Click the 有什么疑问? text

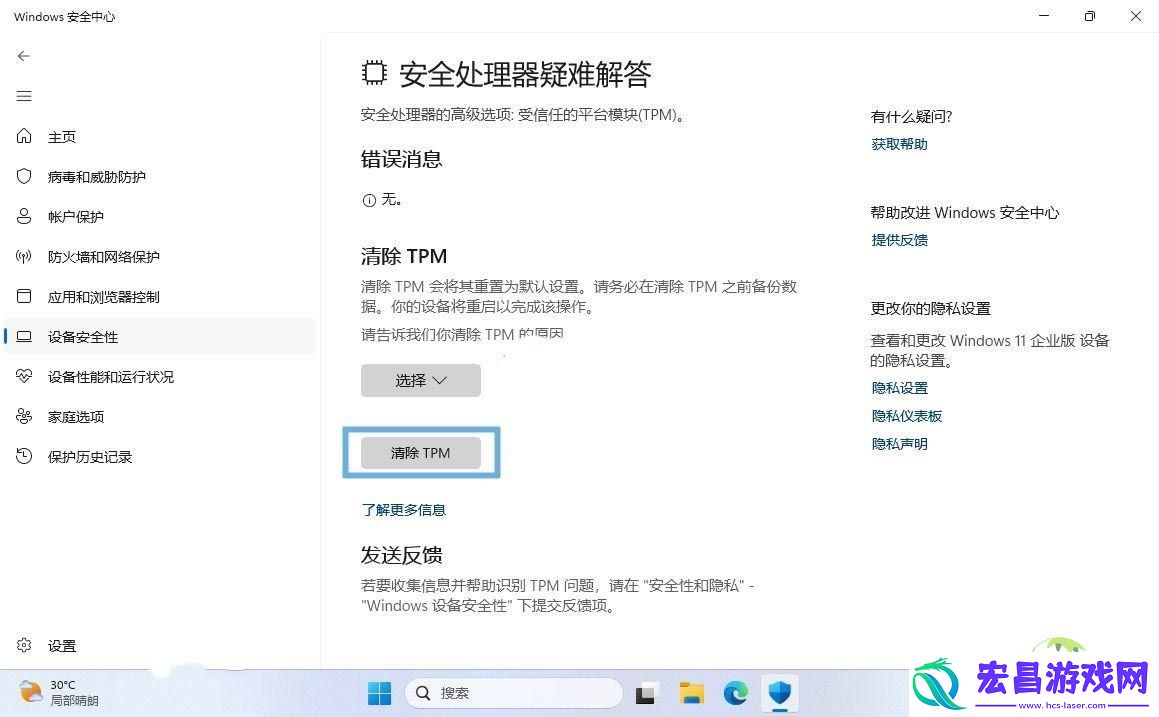[x=911, y=117]
